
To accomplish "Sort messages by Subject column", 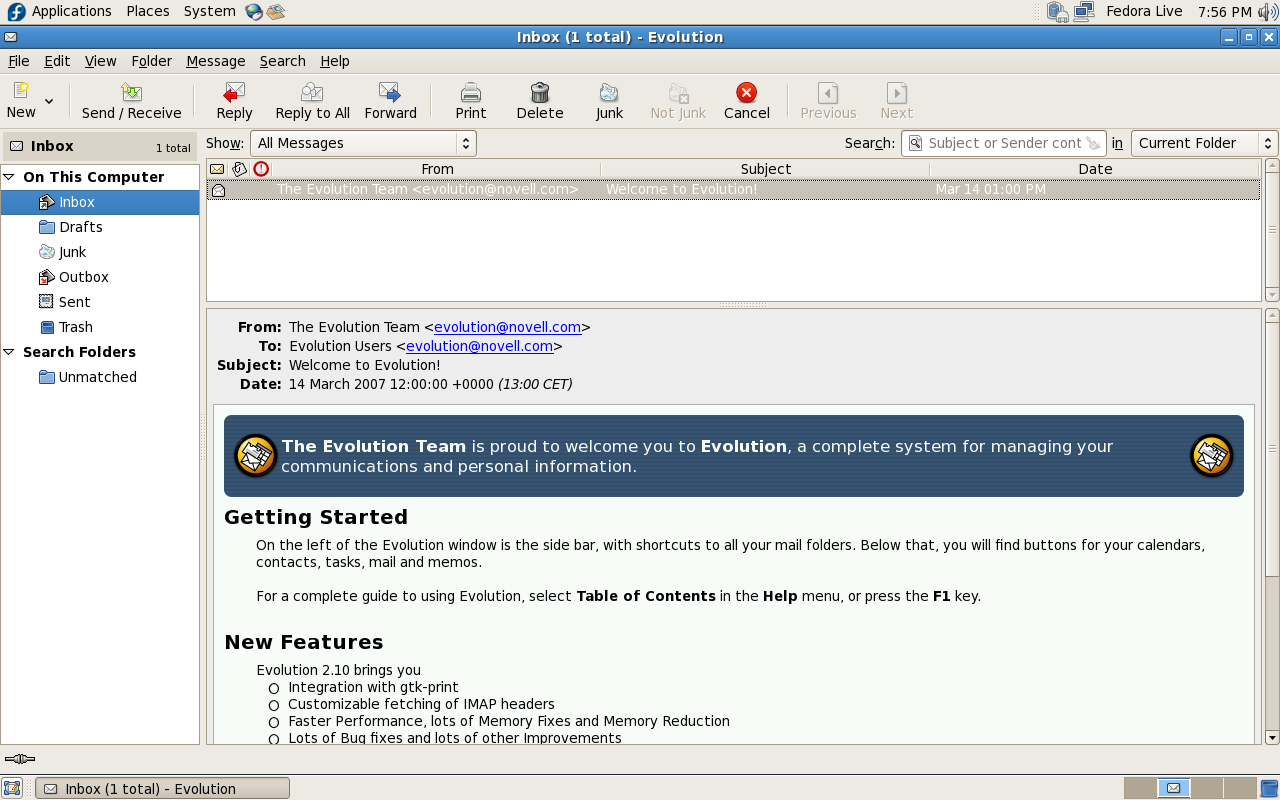I will pos(766,169).
